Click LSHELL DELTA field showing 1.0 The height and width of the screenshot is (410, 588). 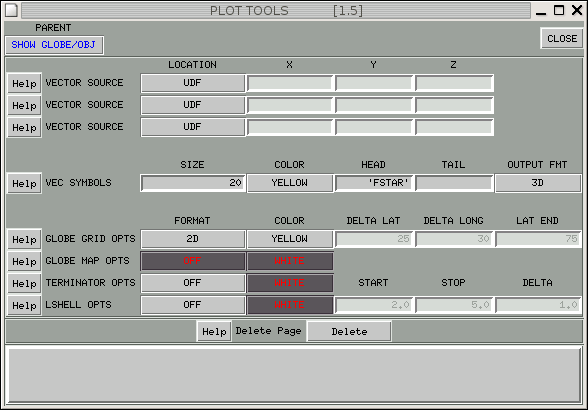click(538, 305)
